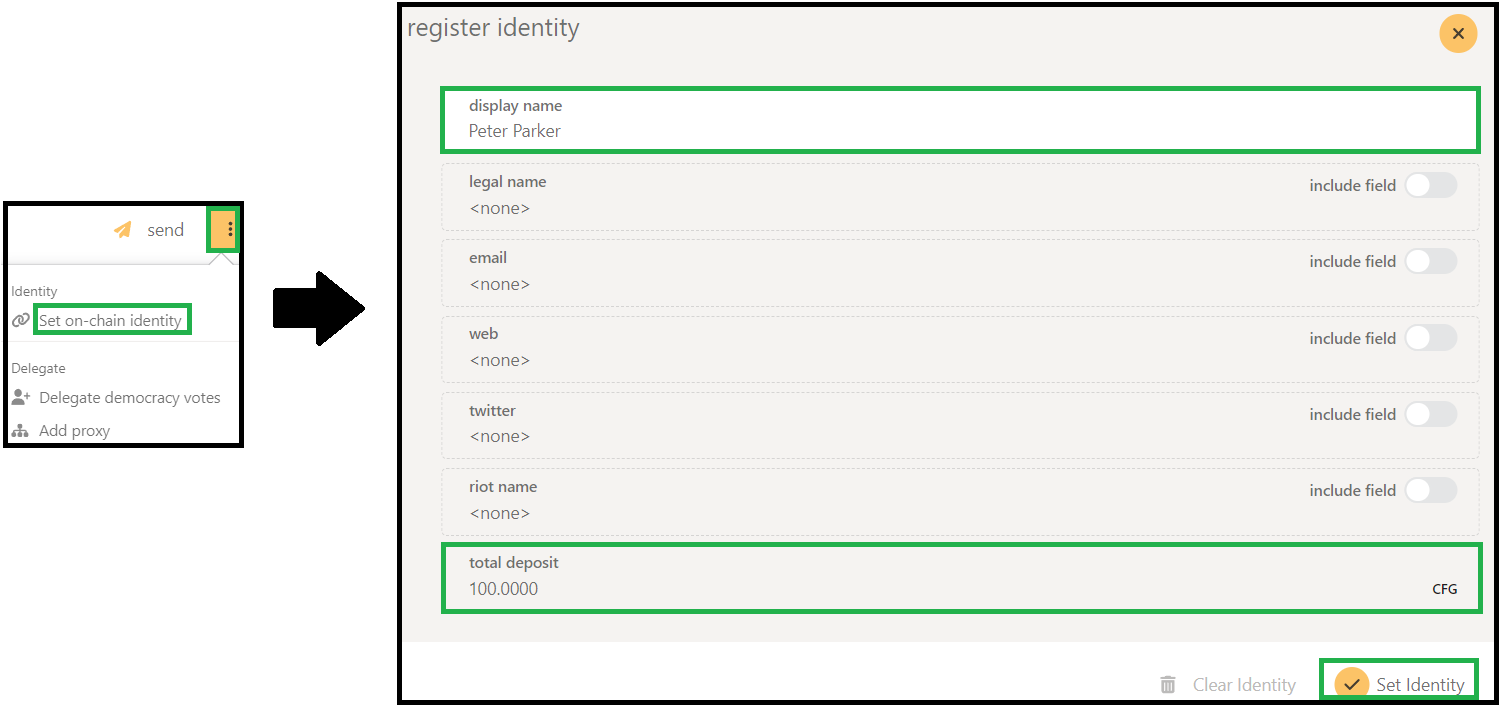Click the delegate person-plus icon

pos(21,397)
